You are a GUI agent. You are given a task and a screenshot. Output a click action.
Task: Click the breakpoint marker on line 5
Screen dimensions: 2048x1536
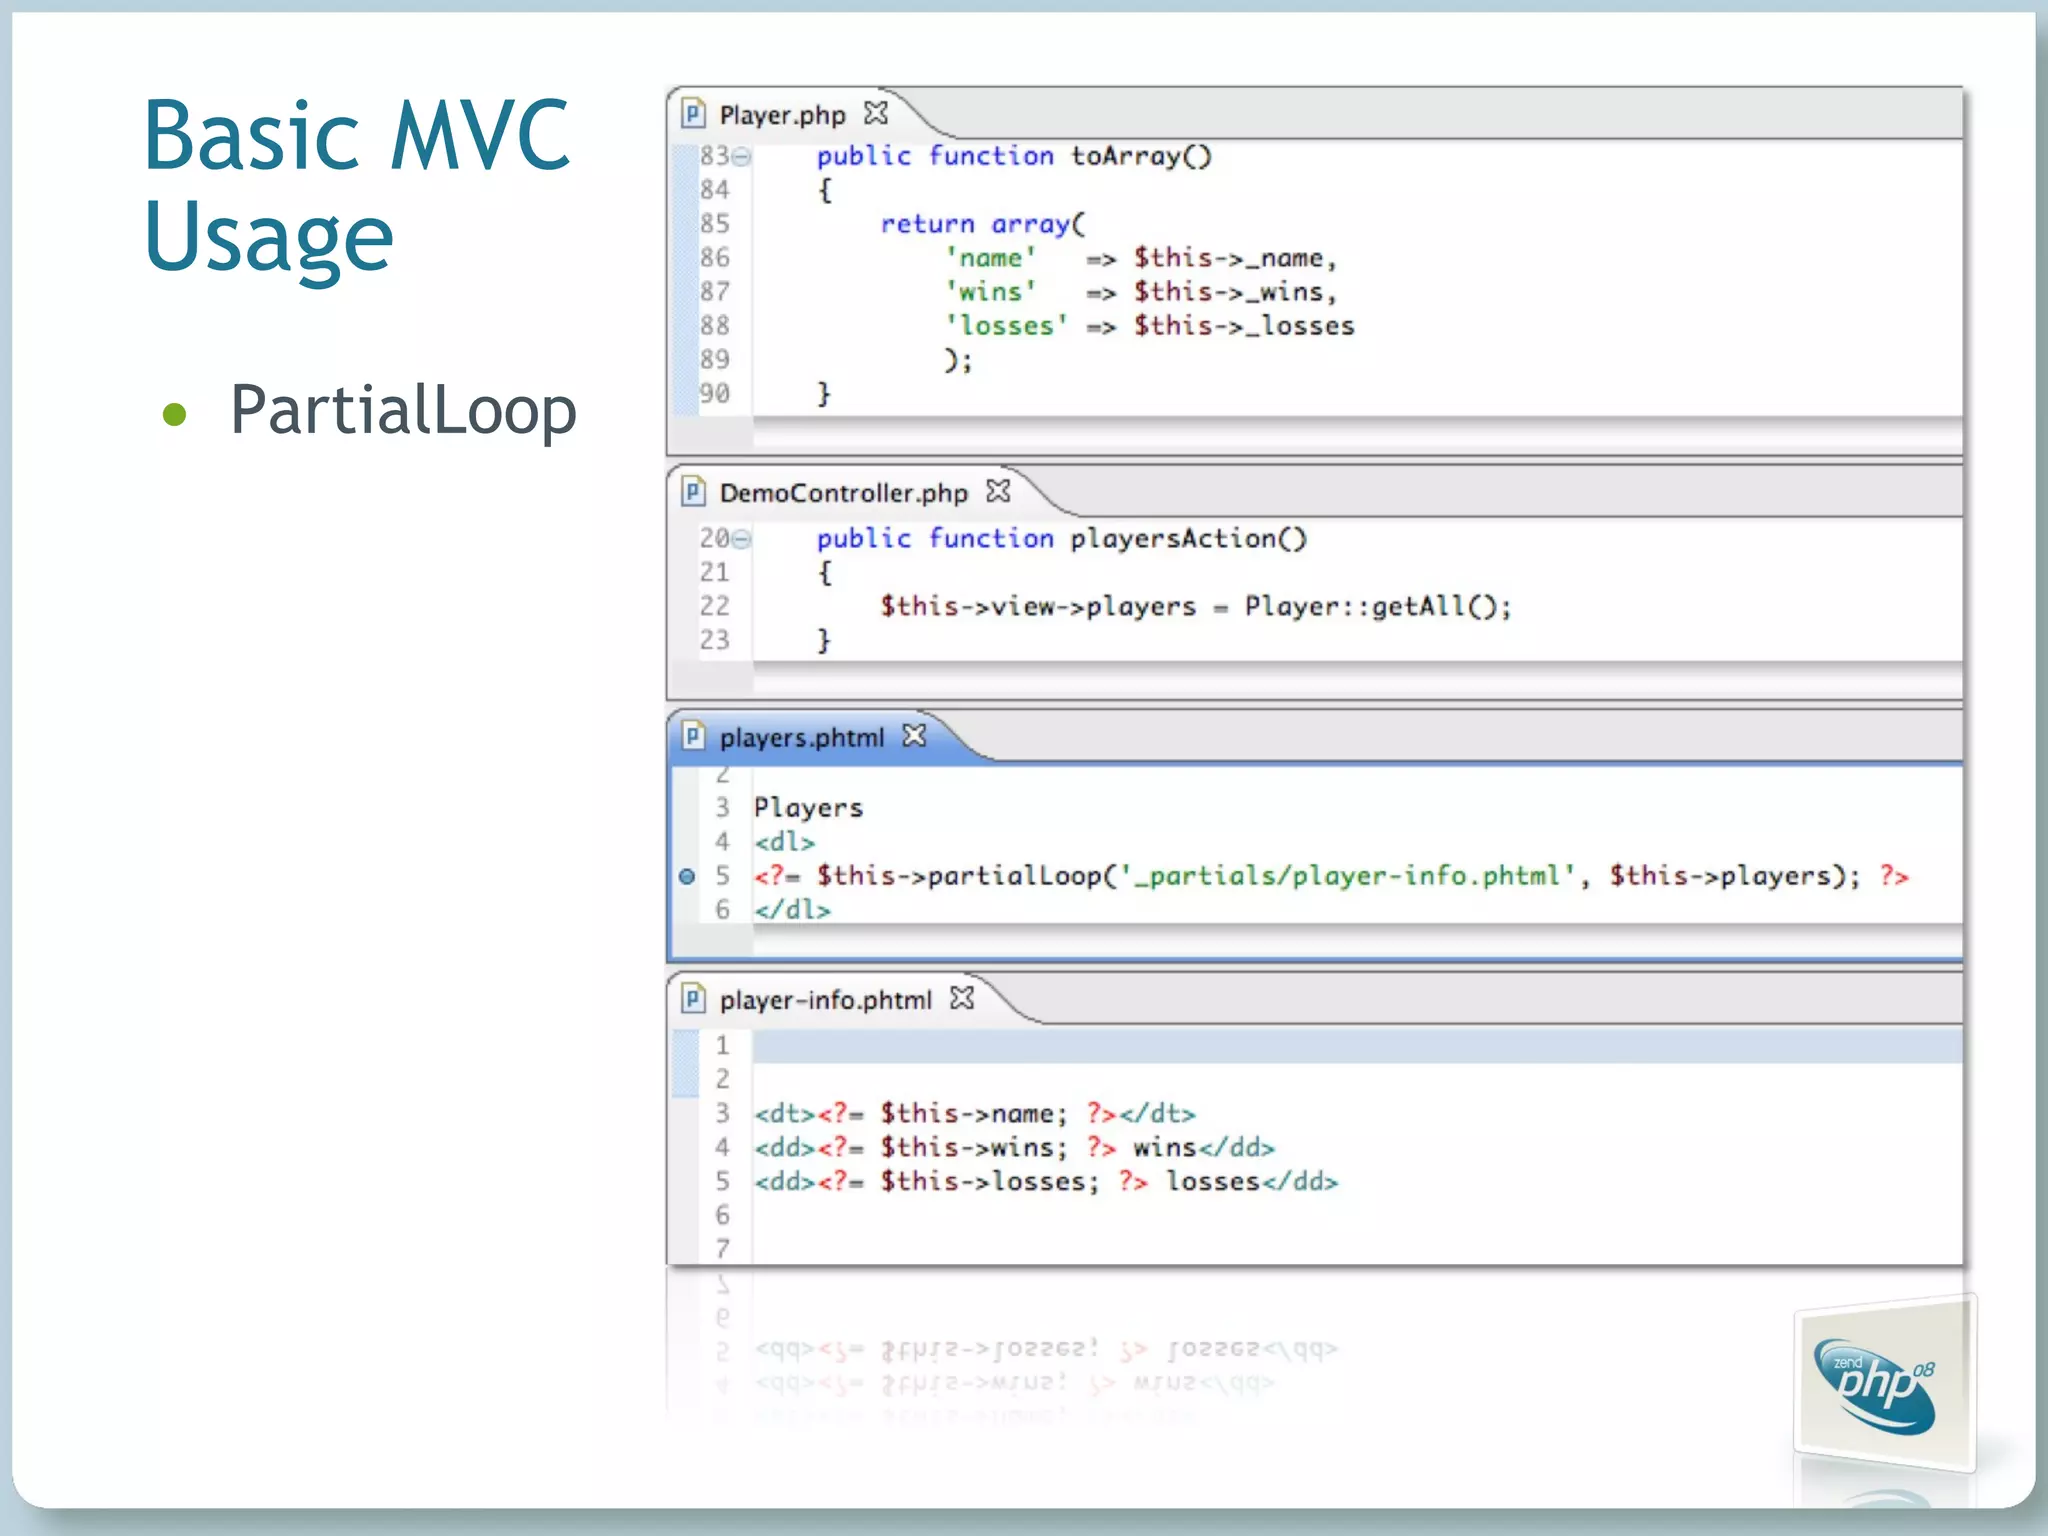(x=687, y=877)
